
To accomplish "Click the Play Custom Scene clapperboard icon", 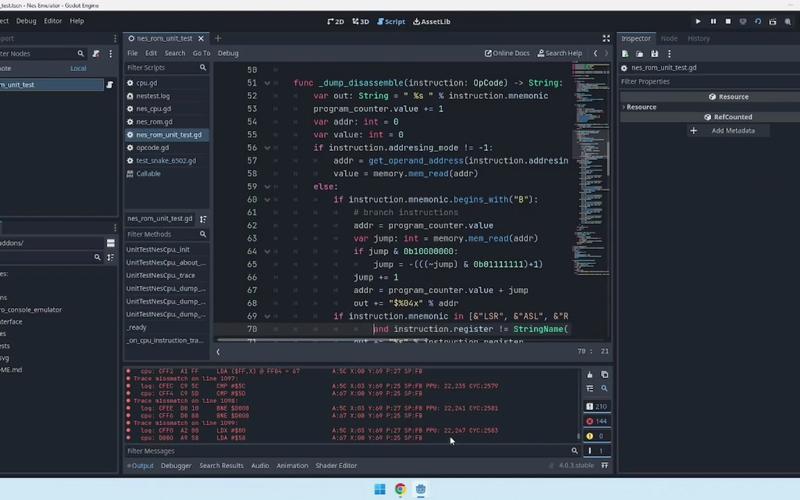I will [x=773, y=21].
